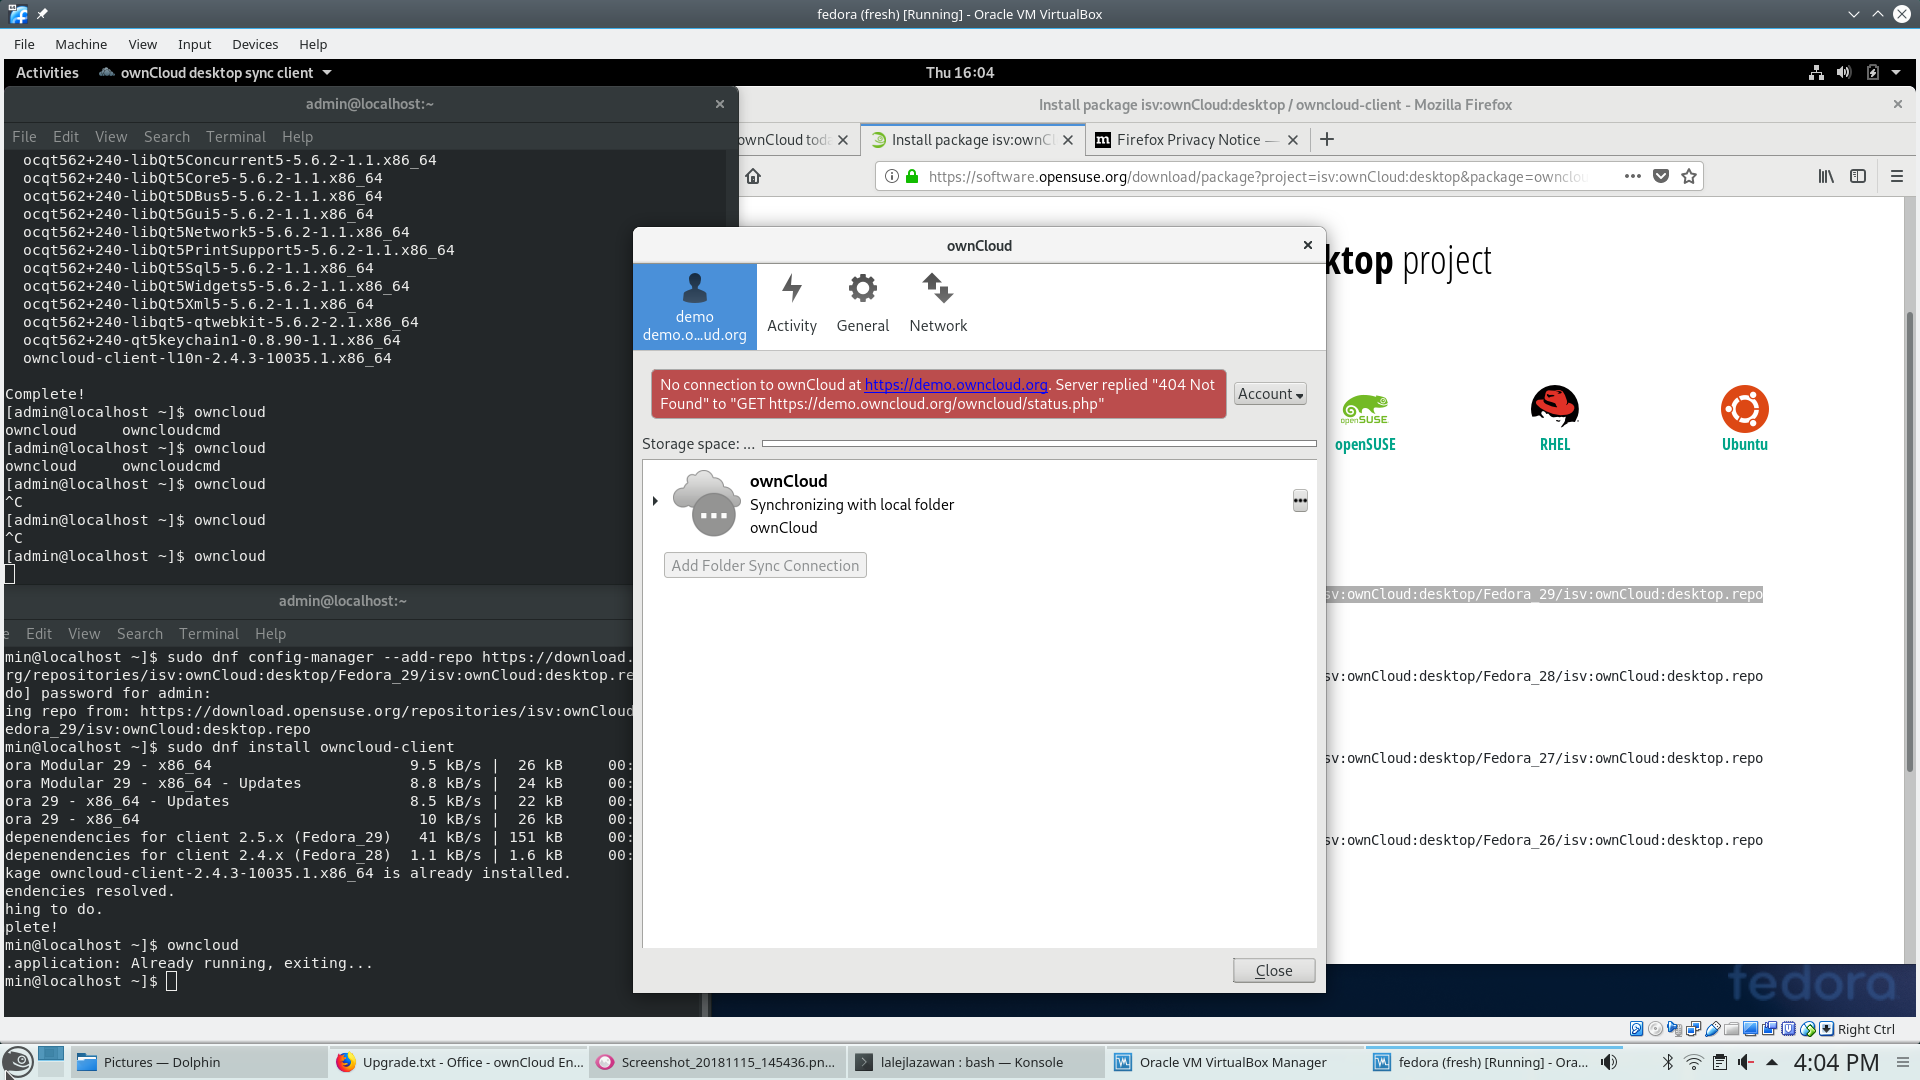Select the openSUSE distribution icon
The height and width of the screenshot is (1080, 1920).
tap(1365, 409)
